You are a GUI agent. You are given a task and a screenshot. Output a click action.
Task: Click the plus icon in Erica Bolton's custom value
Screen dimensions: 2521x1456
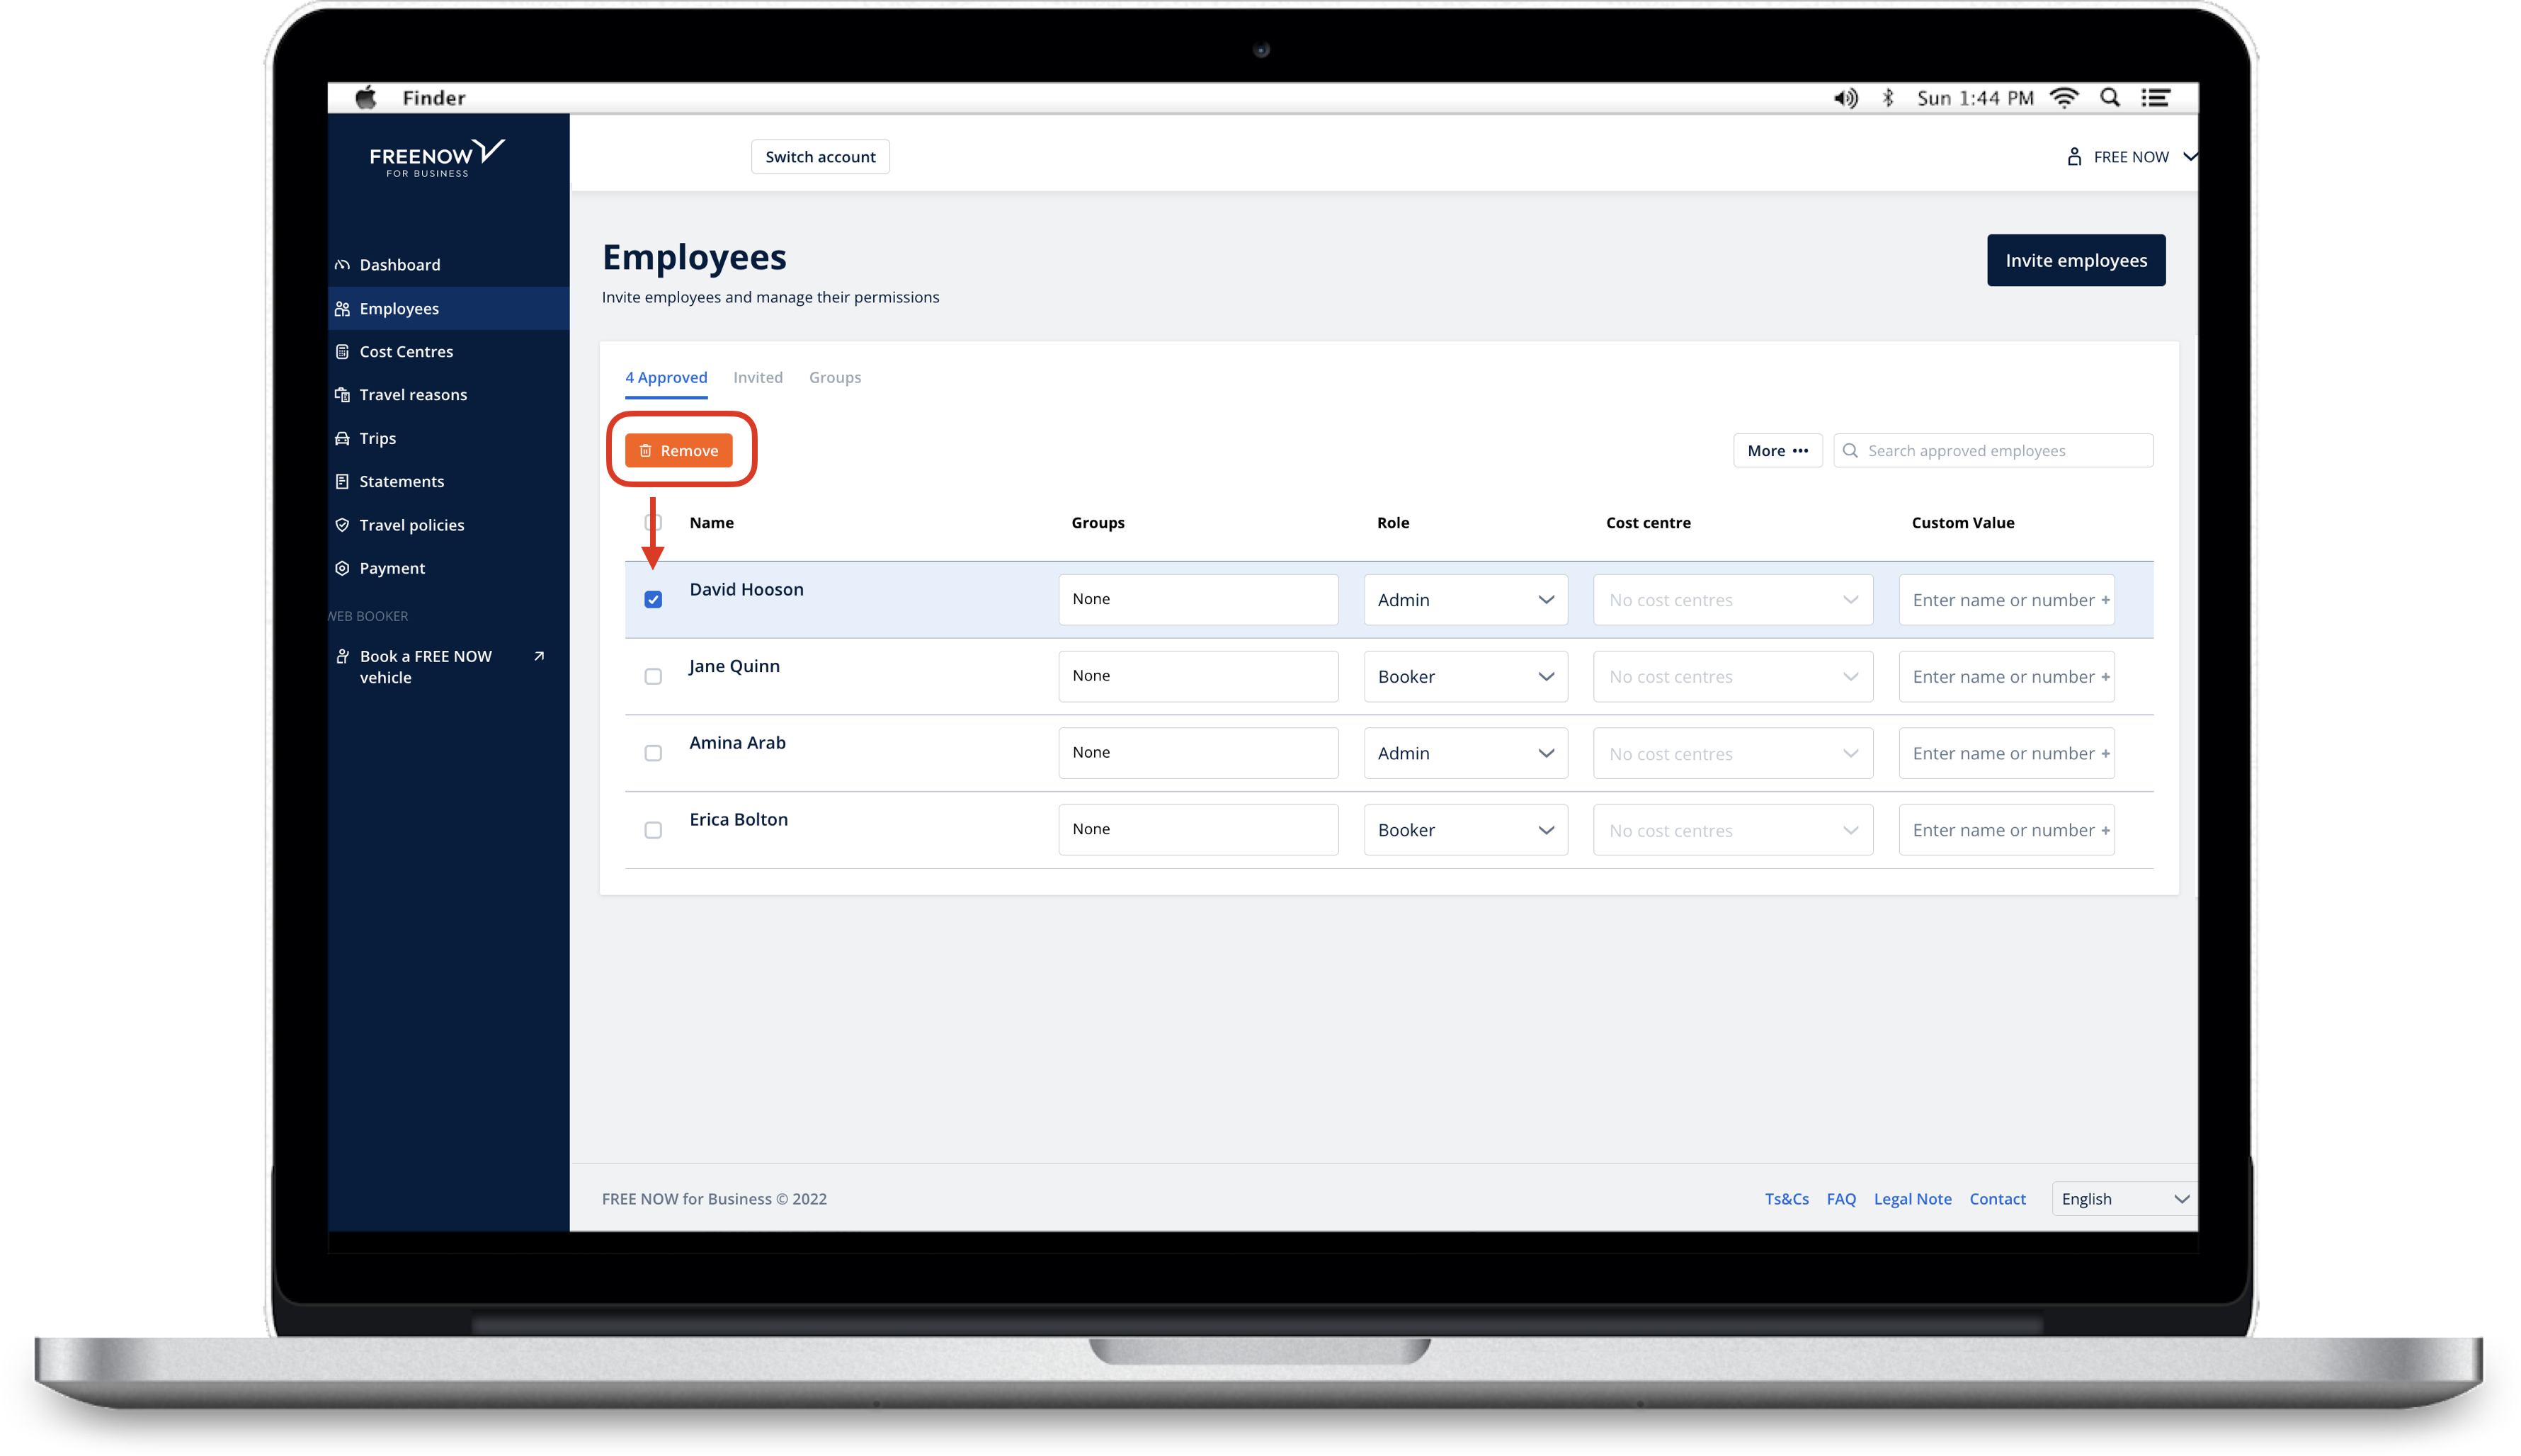tap(2105, 831)
